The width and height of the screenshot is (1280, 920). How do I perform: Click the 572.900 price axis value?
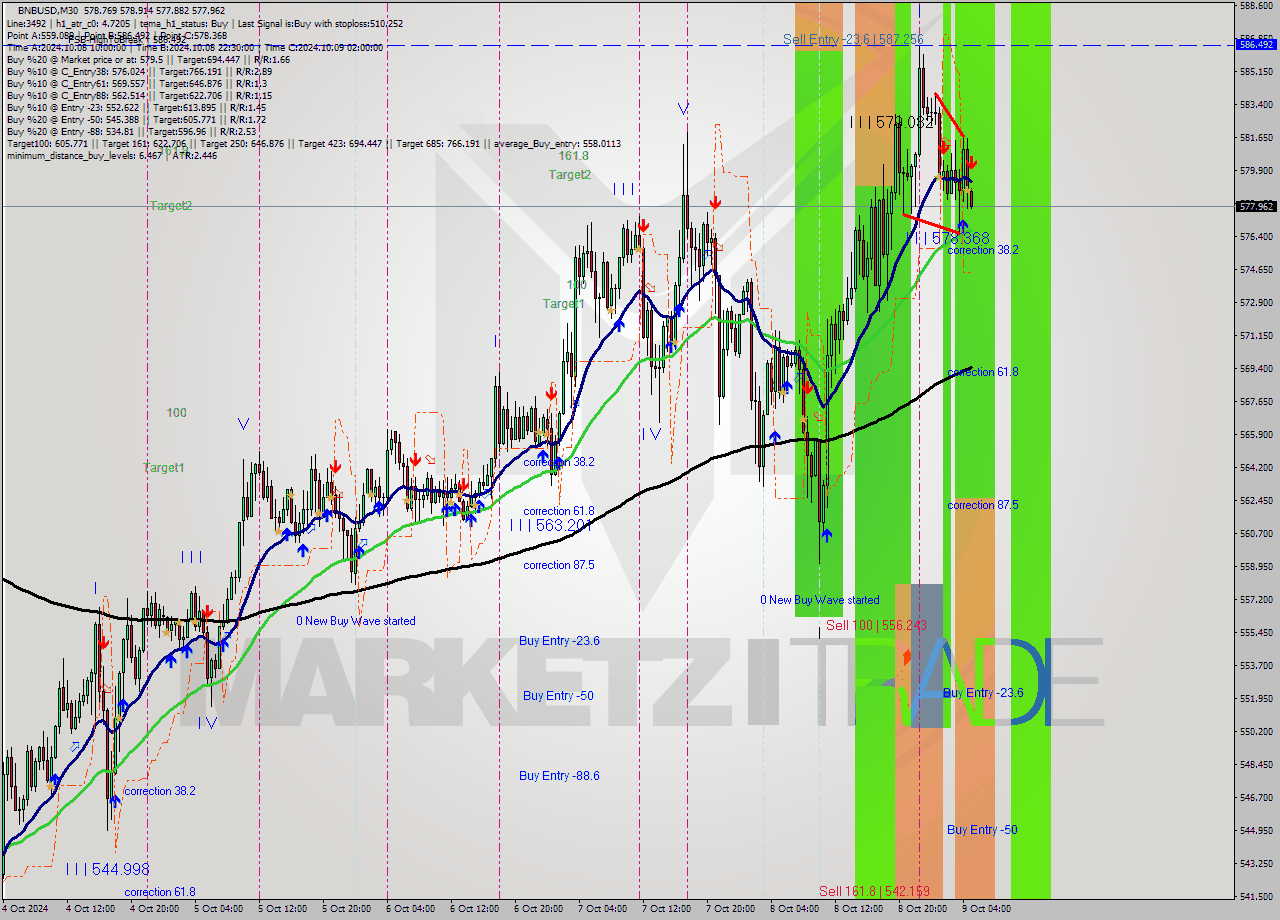coord(1256,302)
